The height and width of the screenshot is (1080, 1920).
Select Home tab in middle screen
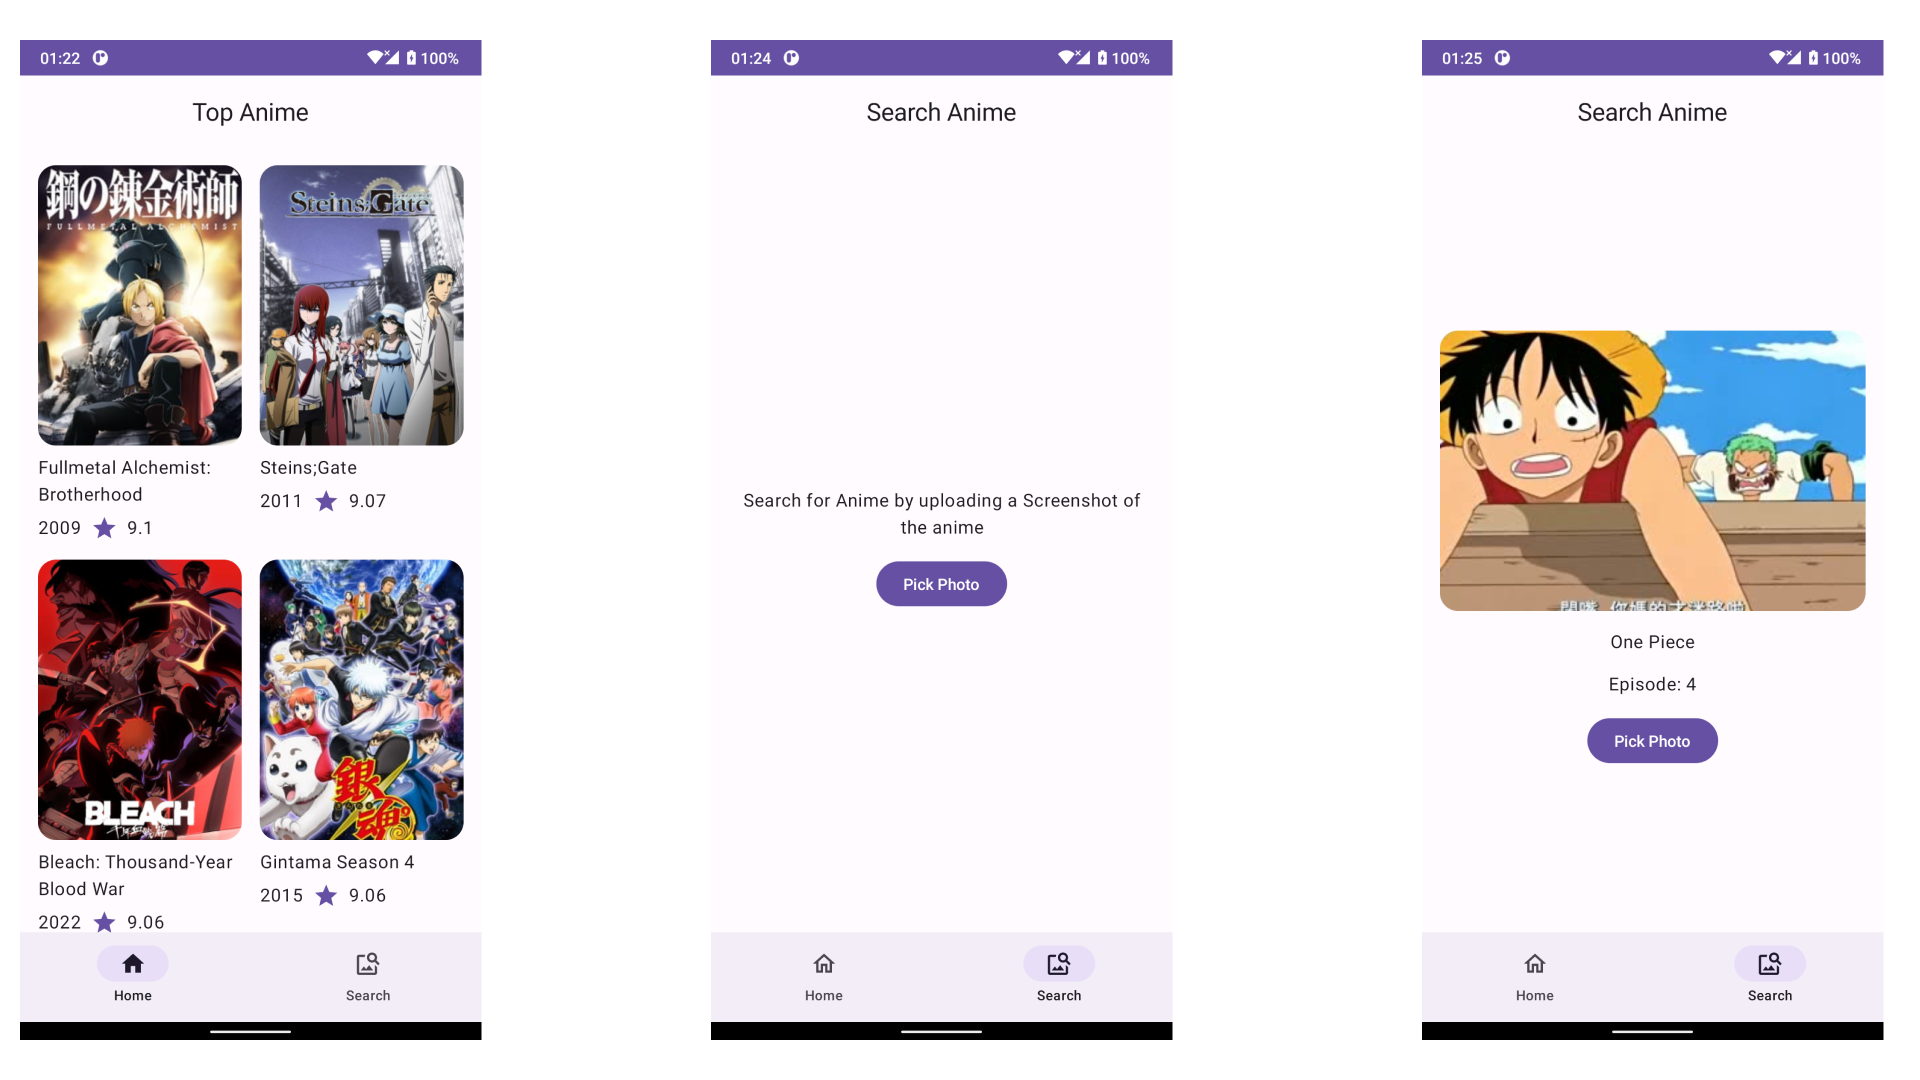[x=824, y=976]
